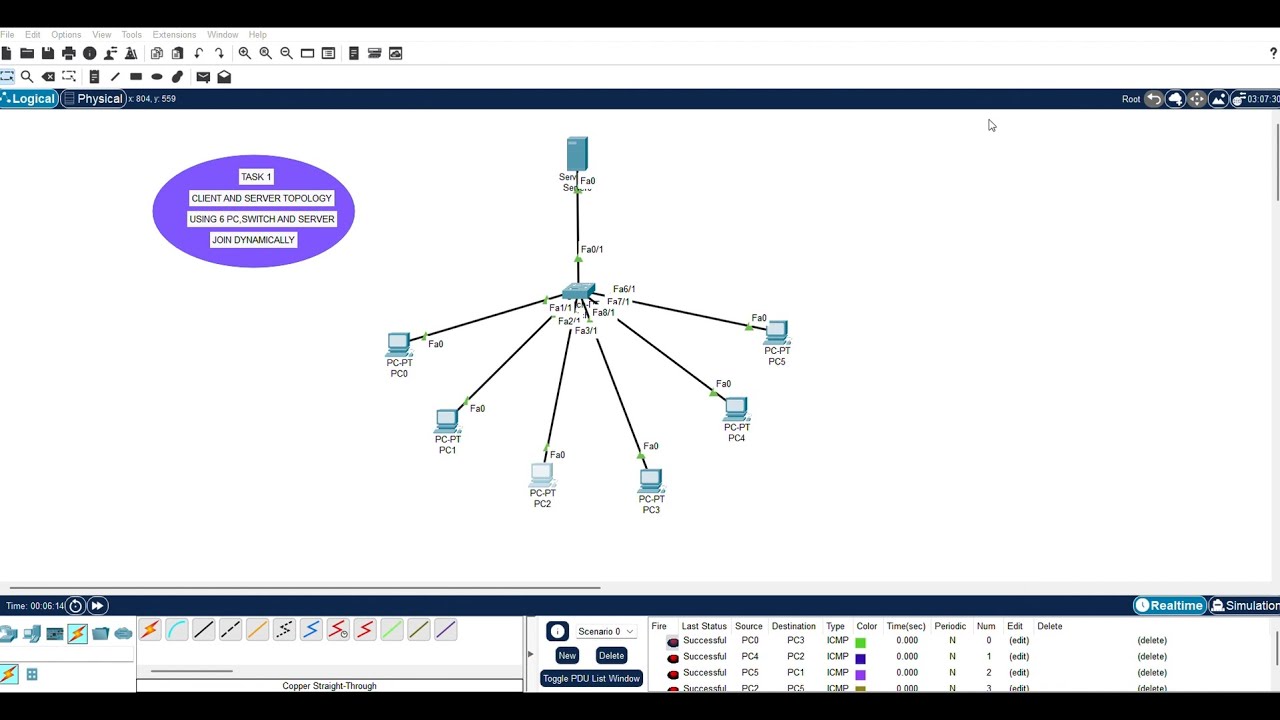Open network information icon
The image size is (1280, 720).
(x=90, y=53)
